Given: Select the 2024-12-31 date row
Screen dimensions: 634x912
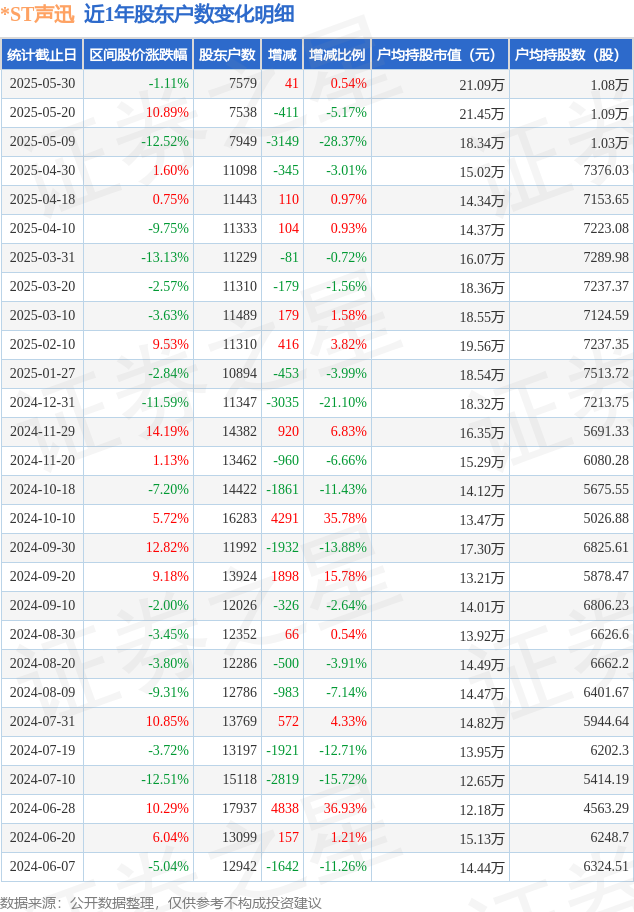Looking at the screenshot, I should click(317, 403).
